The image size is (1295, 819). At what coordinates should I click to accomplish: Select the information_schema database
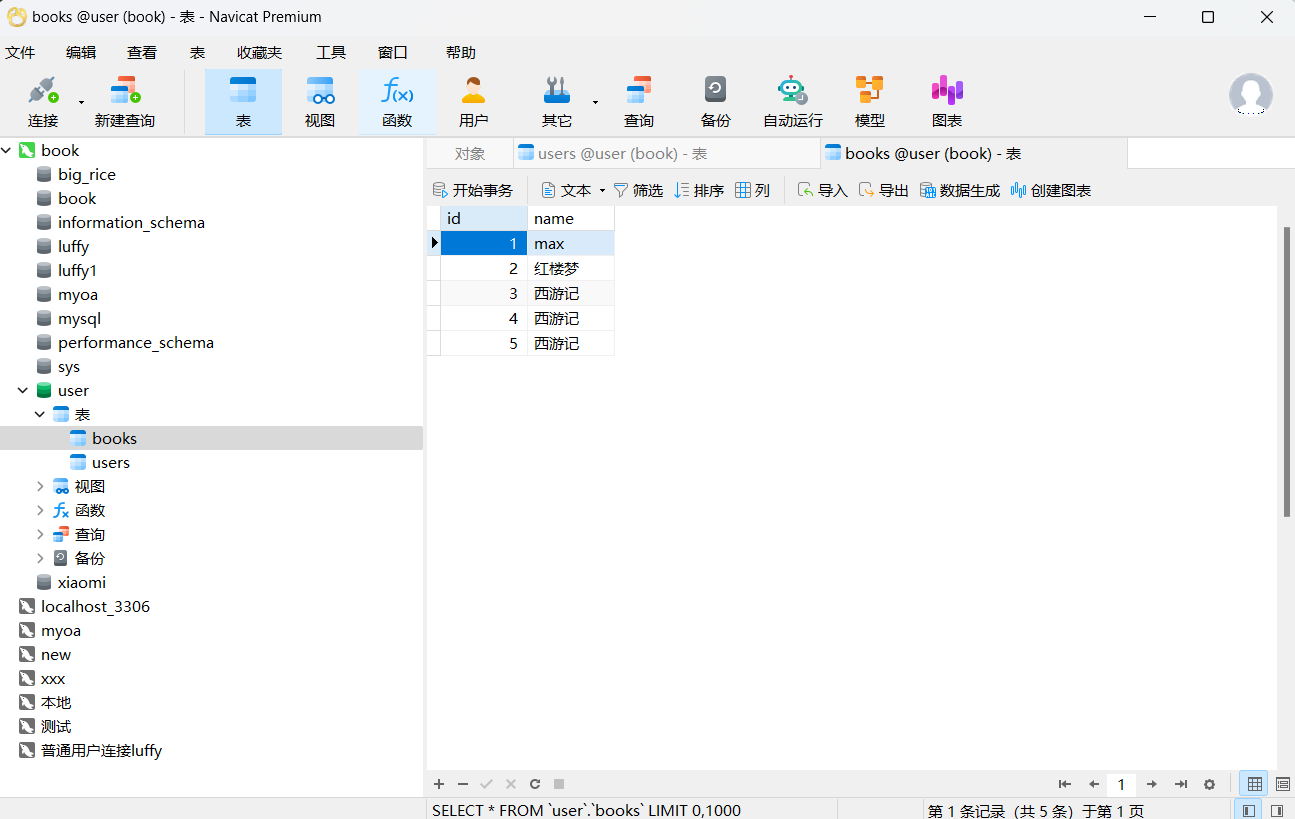(x=131, y=222)
